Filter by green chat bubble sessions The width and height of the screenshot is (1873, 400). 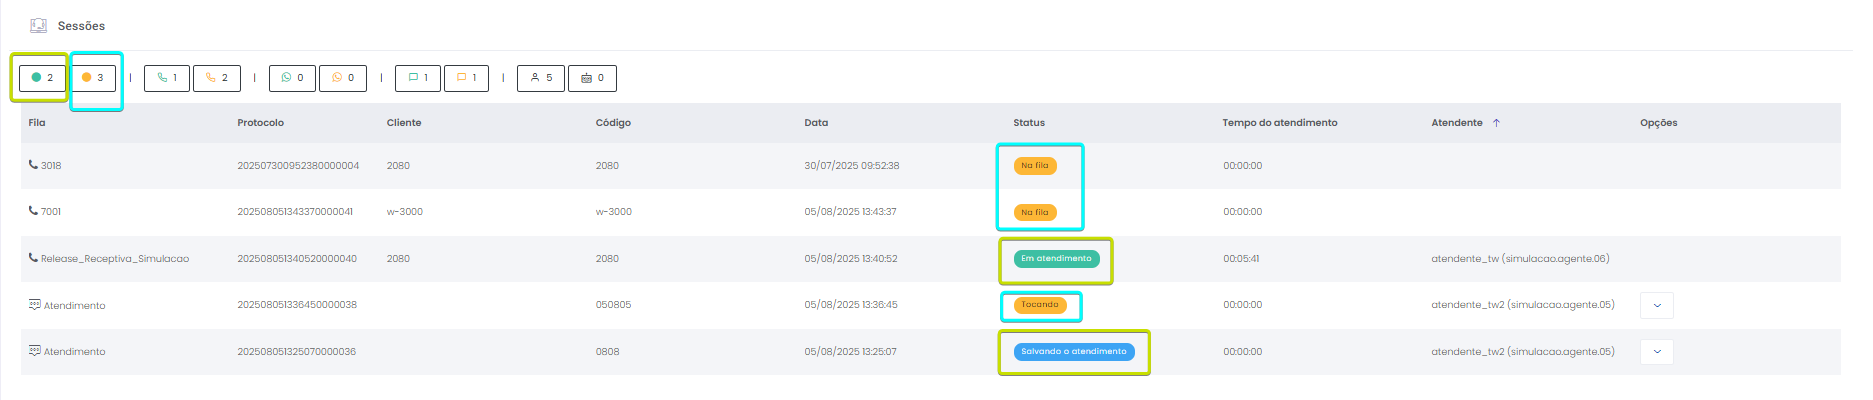[x=418, y=78]
